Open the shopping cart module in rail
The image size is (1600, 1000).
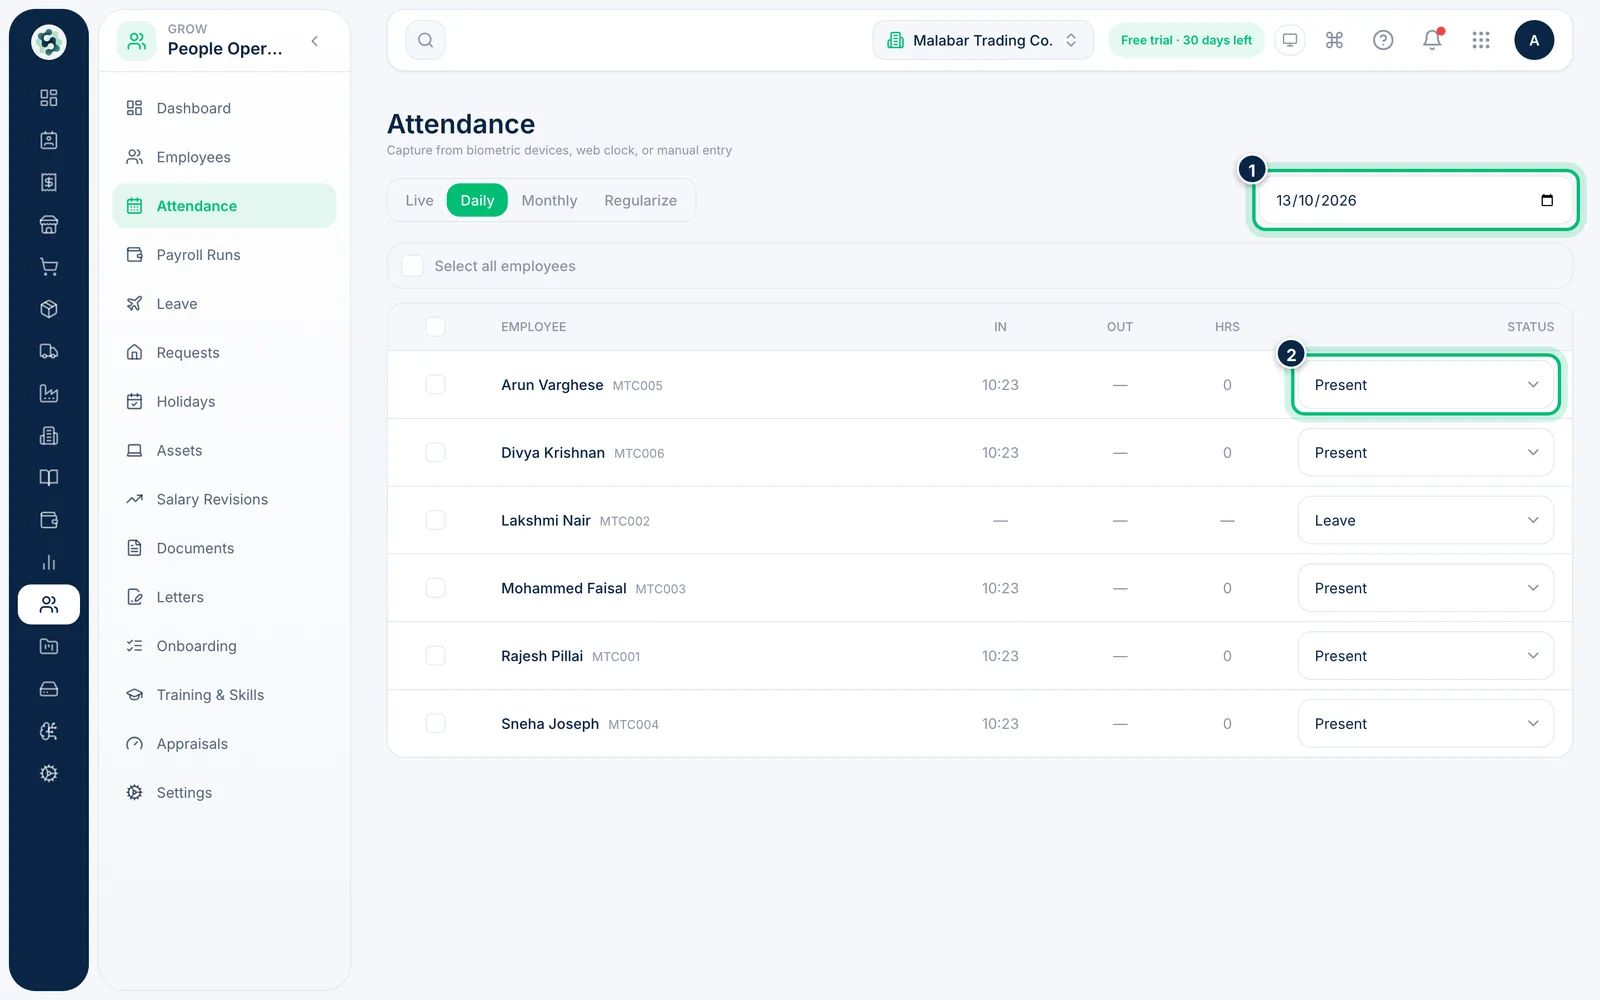tap(49, 267)
